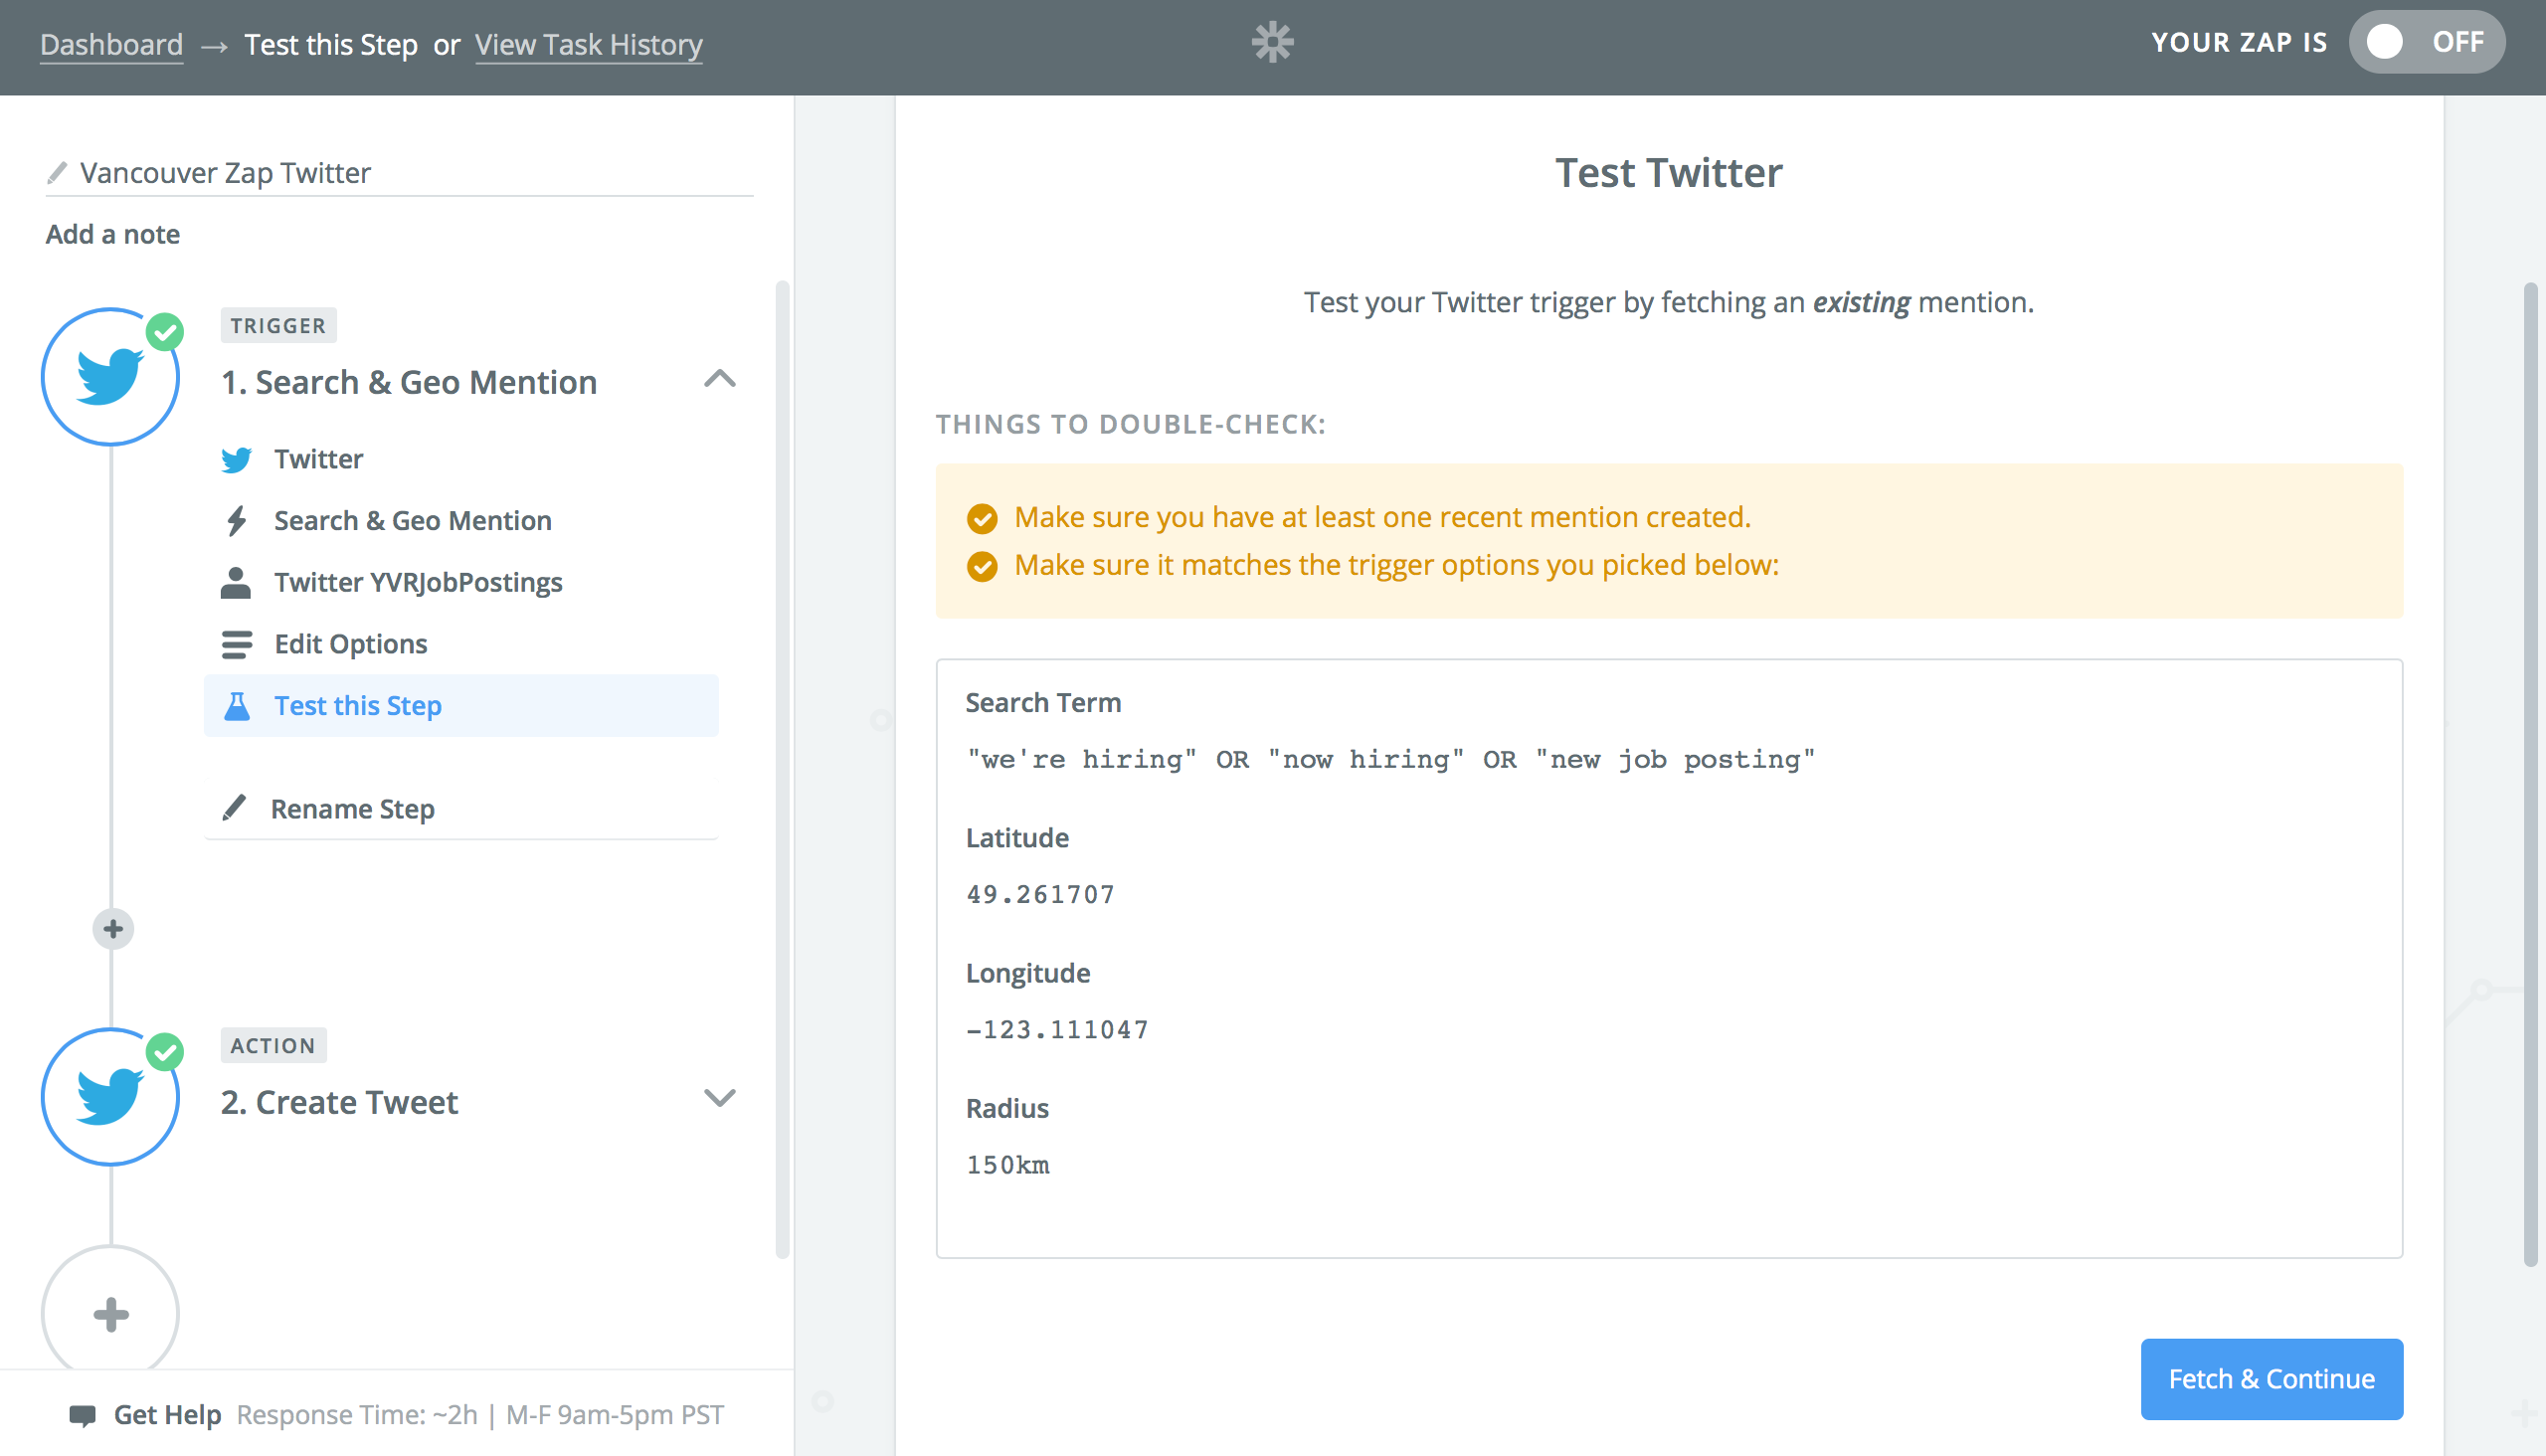Choose Rename Step in the sidebar
Image resolution: width=2546 pixels, height=1456 pixels.
click(x=461, y=808)
